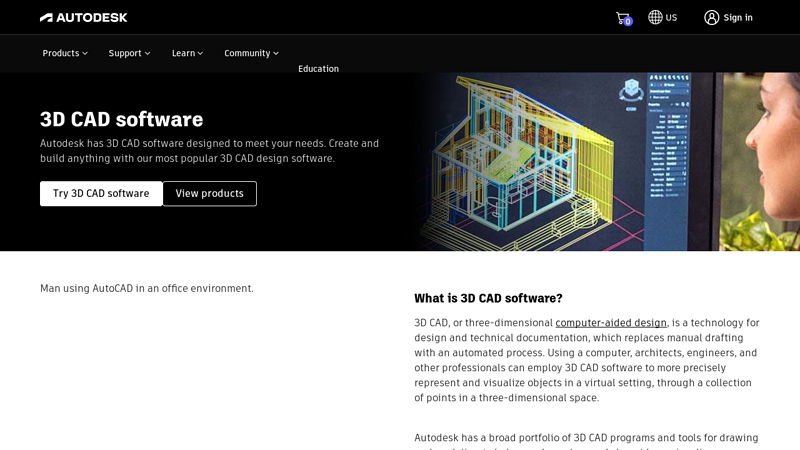Click the View products button

(210, 193)
